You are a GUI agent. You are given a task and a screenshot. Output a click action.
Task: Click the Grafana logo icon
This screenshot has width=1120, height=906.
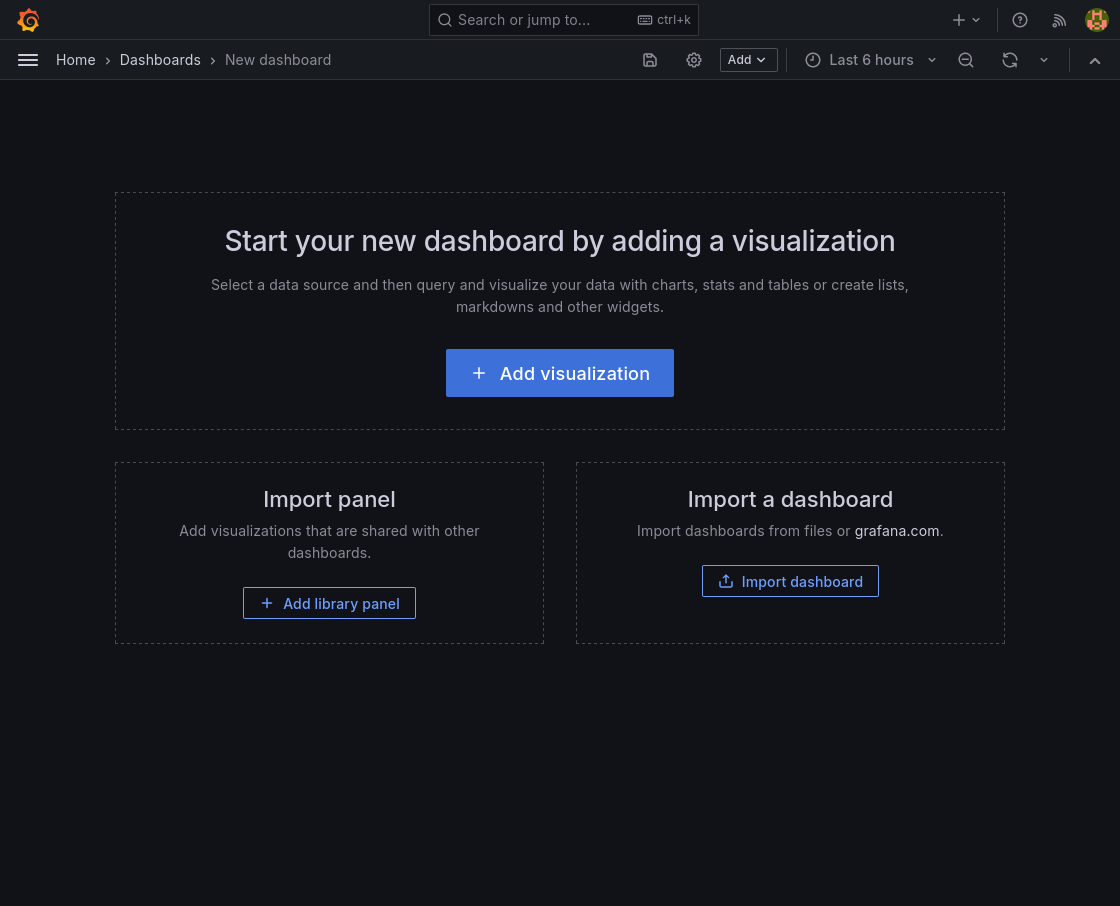click(x=28, y=20)
